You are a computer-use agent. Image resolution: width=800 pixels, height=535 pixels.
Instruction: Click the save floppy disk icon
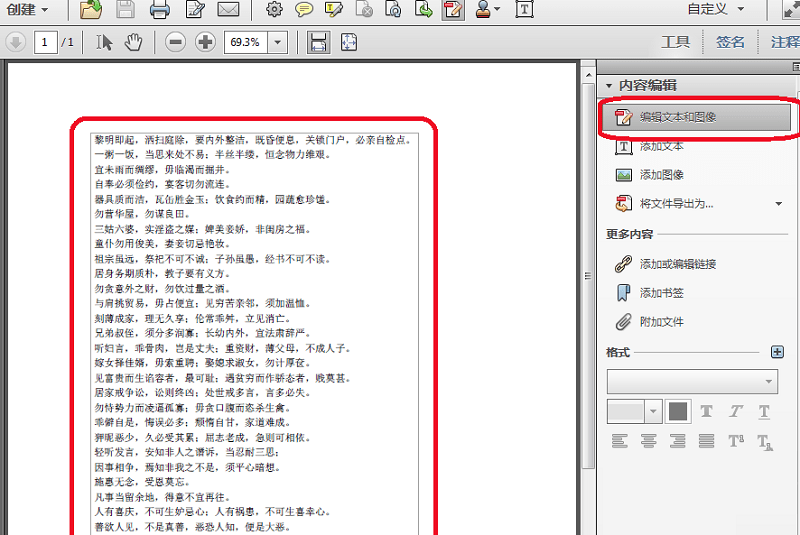[x=126, y=9]
